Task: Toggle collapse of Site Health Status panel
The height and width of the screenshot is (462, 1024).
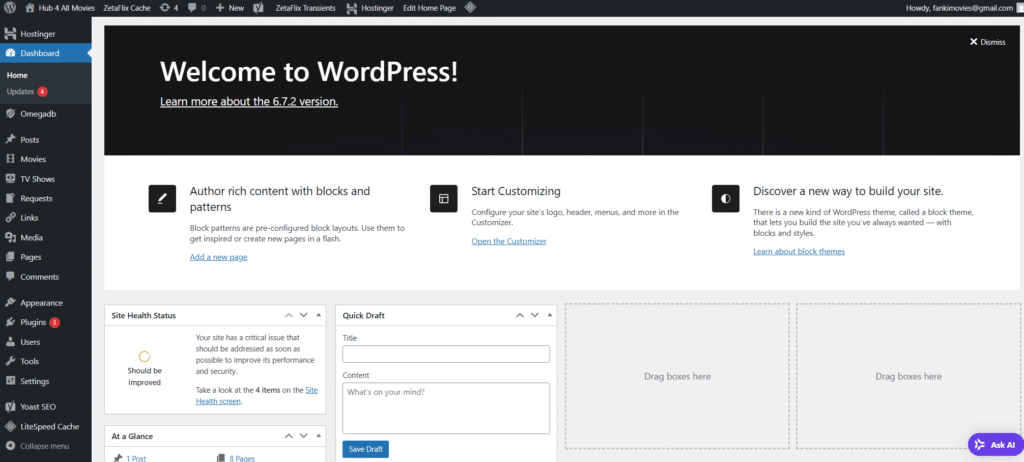Action: tap(318, 315)
